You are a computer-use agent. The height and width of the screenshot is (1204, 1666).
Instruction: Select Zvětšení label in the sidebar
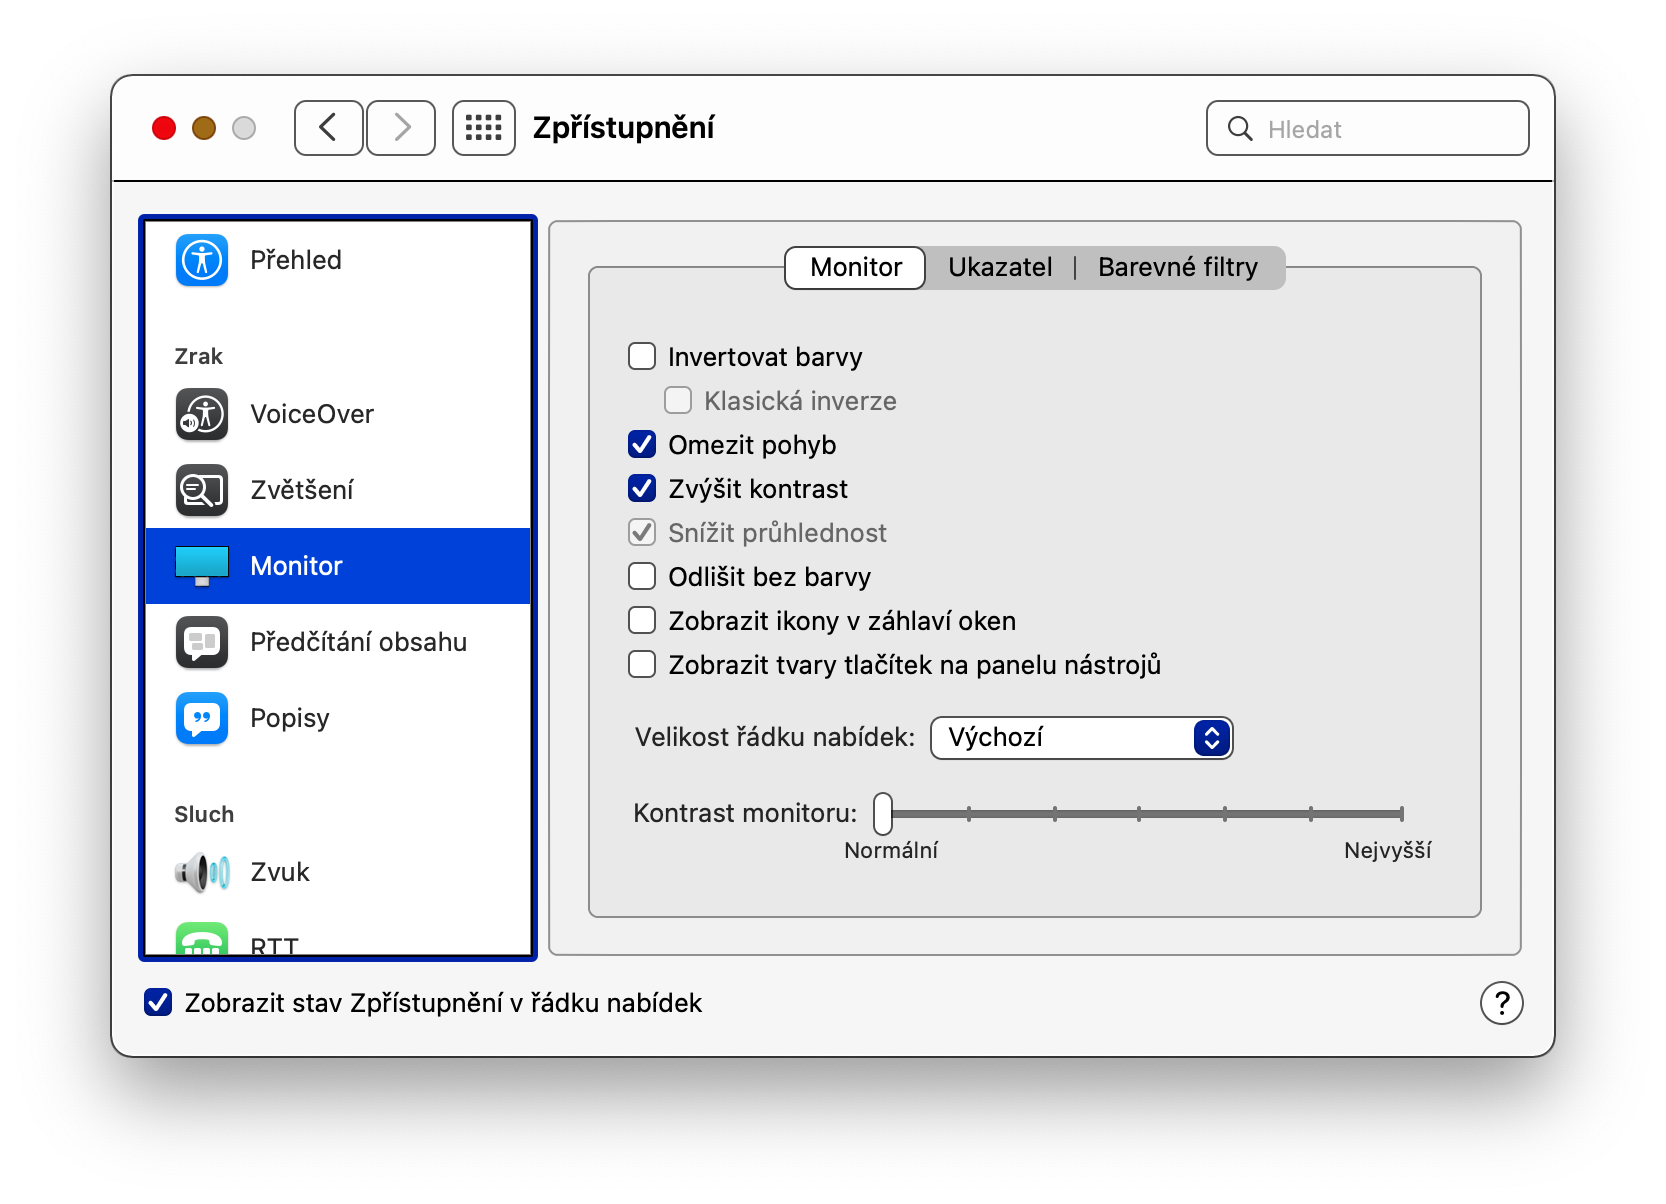click(x=302, y=490)
